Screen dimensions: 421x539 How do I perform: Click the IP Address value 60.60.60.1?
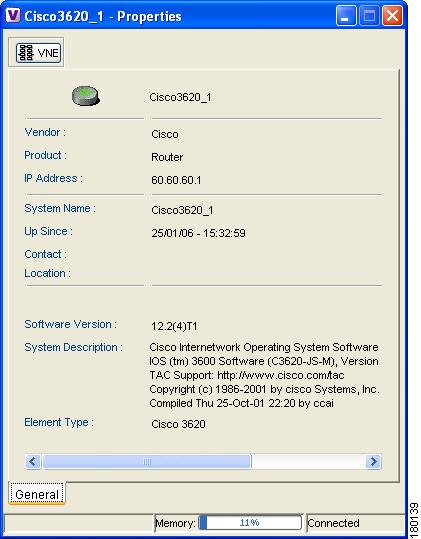tap(176, 180)
